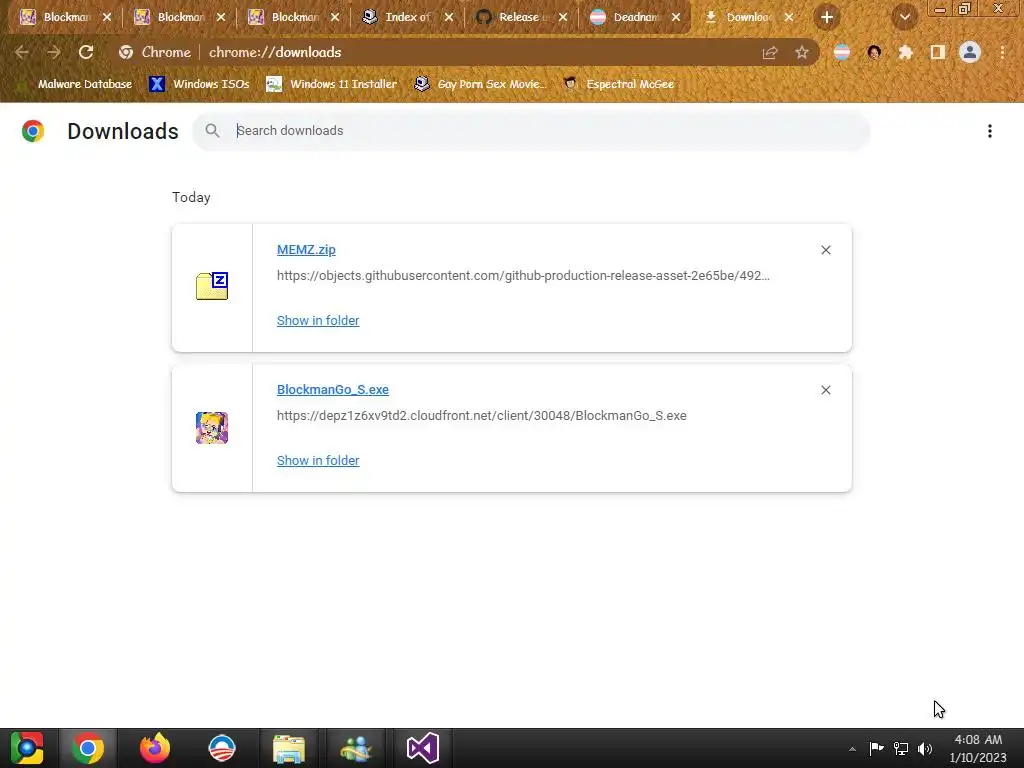
Task: Click the search magnifier icon
Action: [x=212, y=131]
